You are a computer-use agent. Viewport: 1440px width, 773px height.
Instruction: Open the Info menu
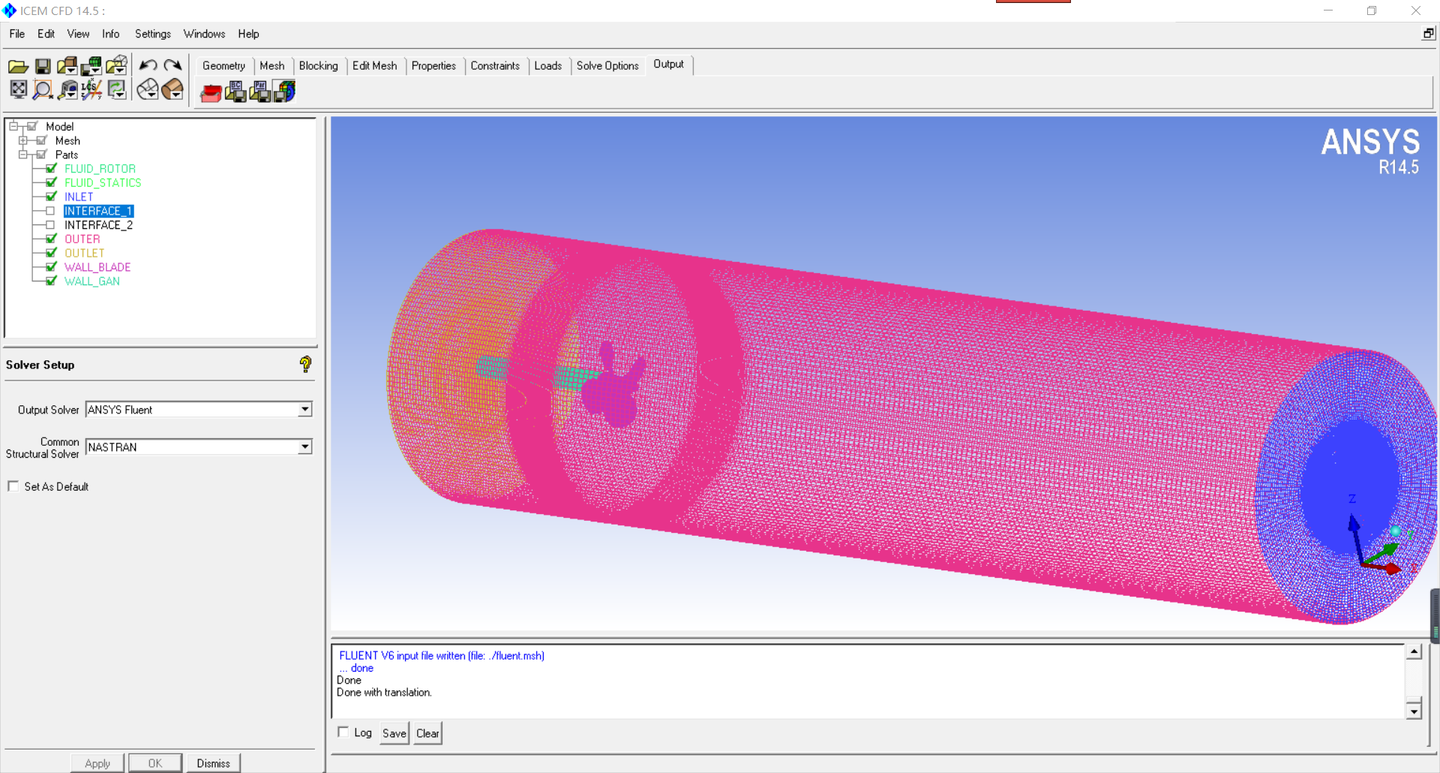pos(111,34)
